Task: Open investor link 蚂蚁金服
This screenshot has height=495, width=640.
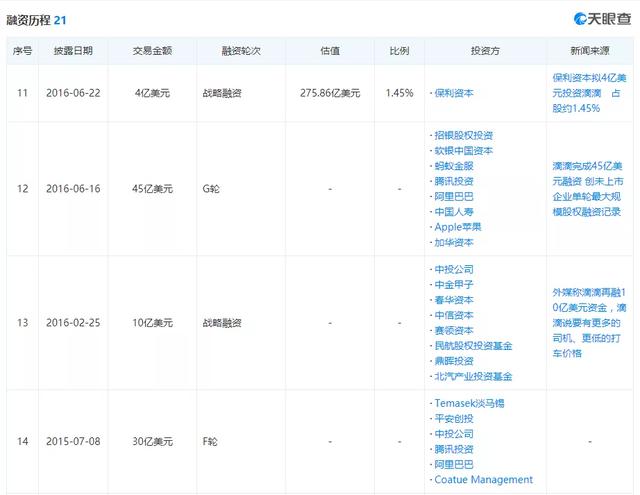Action: point(454,166)
